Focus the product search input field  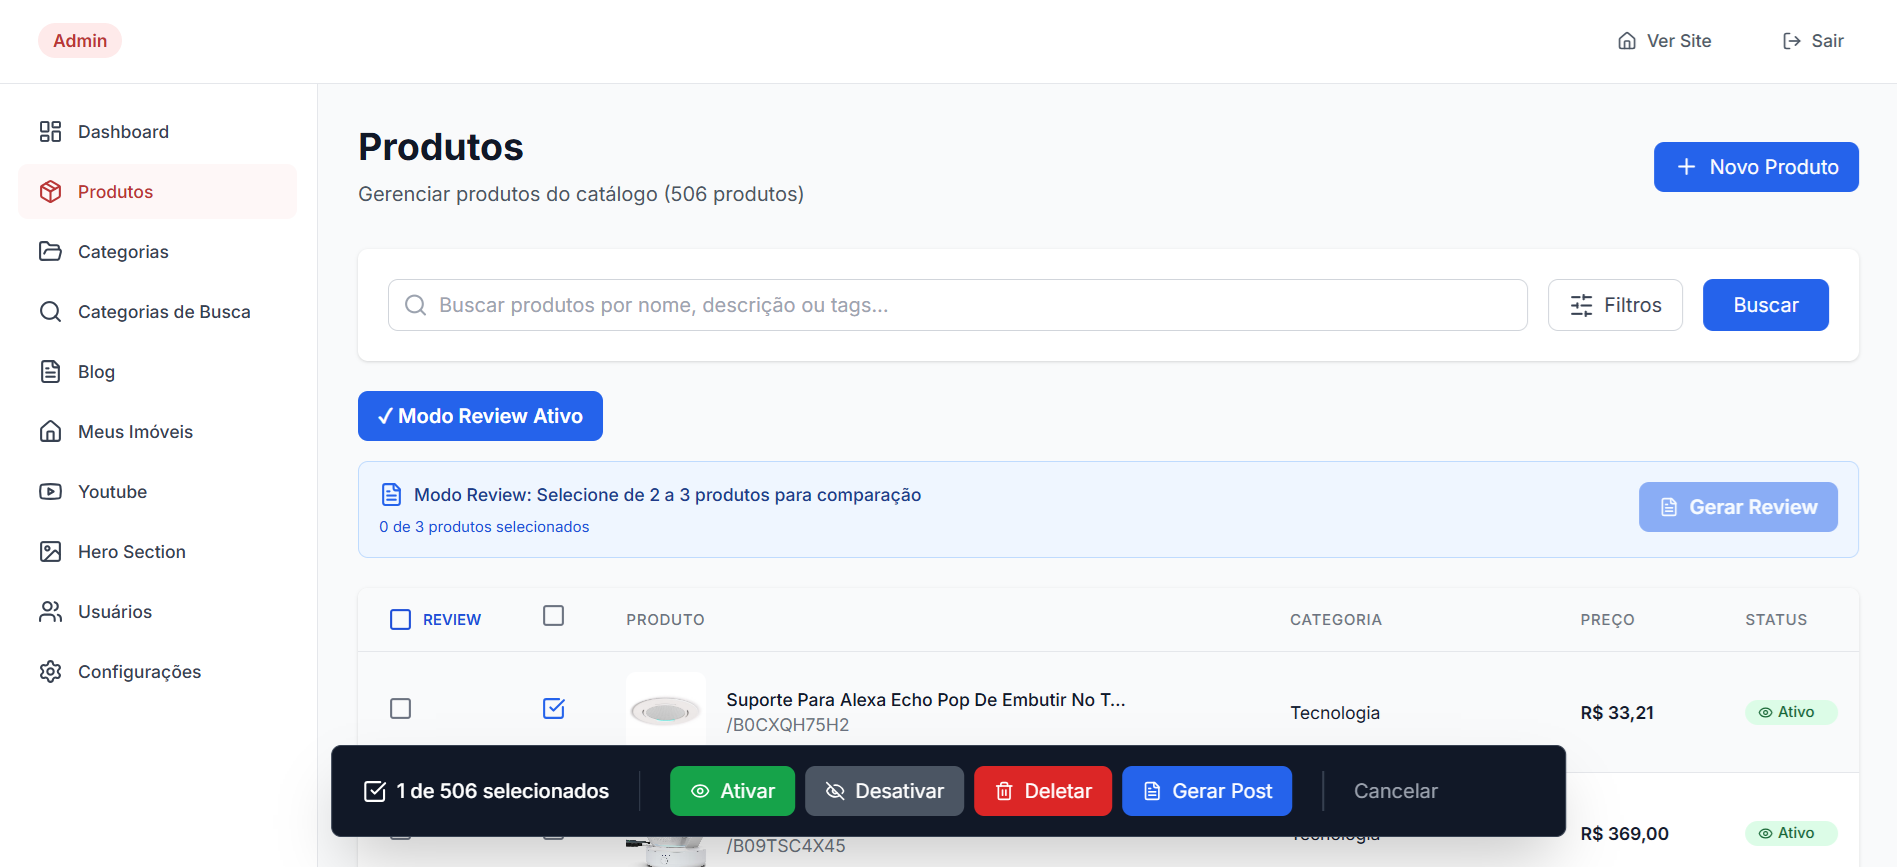[x=957, y=305]
